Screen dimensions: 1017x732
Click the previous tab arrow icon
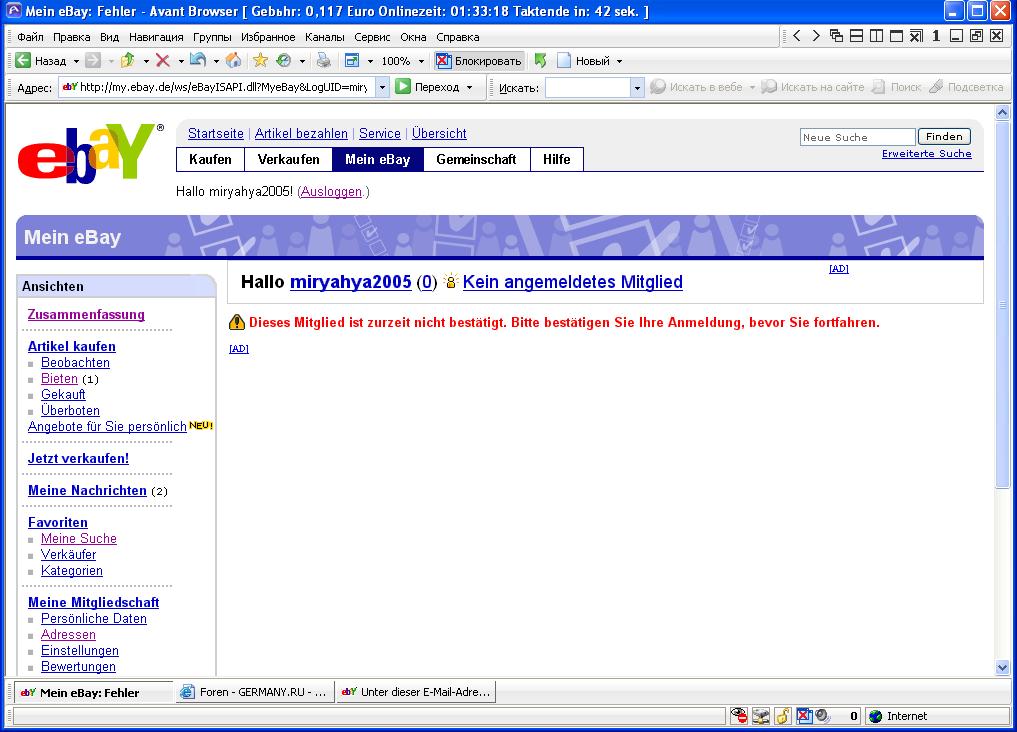coord(796,36)
